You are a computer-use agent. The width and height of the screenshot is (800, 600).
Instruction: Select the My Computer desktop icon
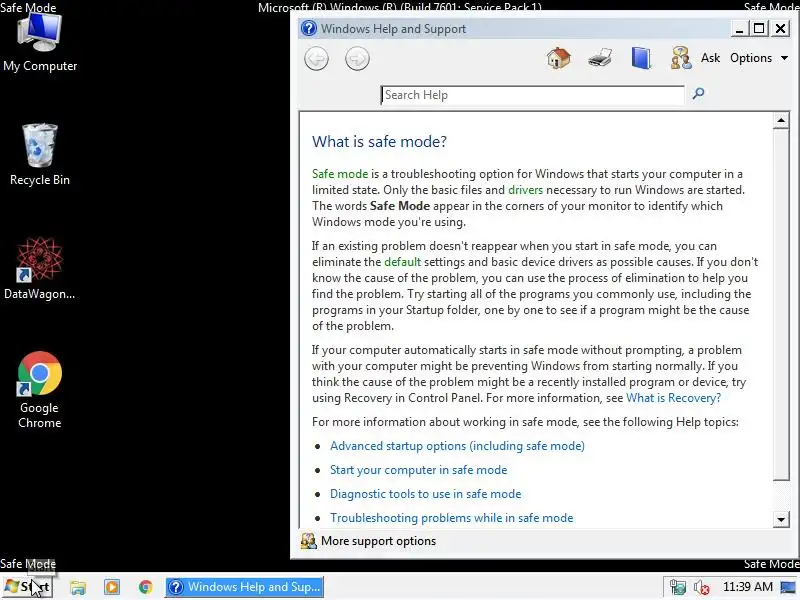pos(40,43)
